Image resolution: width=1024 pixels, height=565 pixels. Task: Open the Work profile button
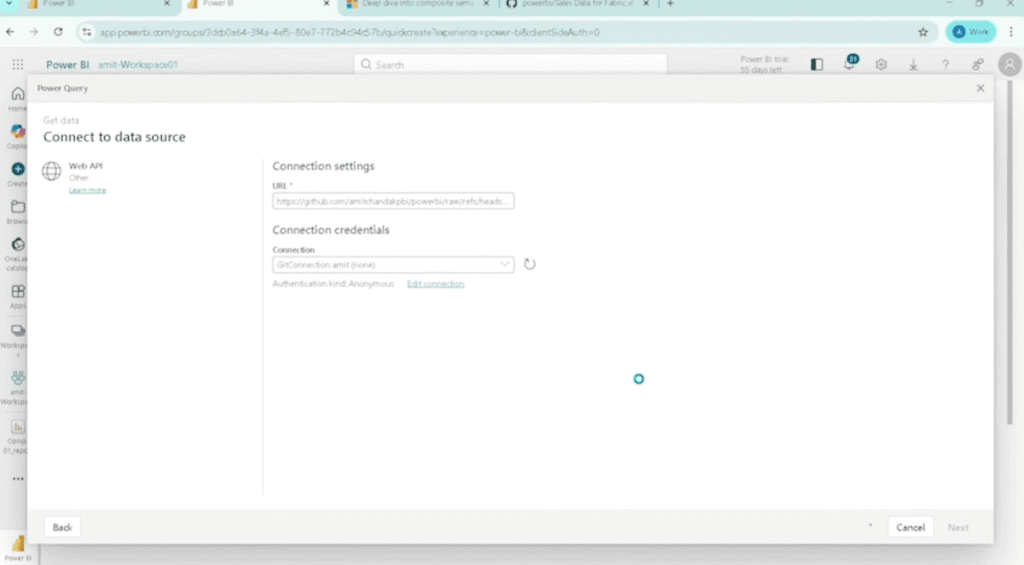[x=970, y=31]
